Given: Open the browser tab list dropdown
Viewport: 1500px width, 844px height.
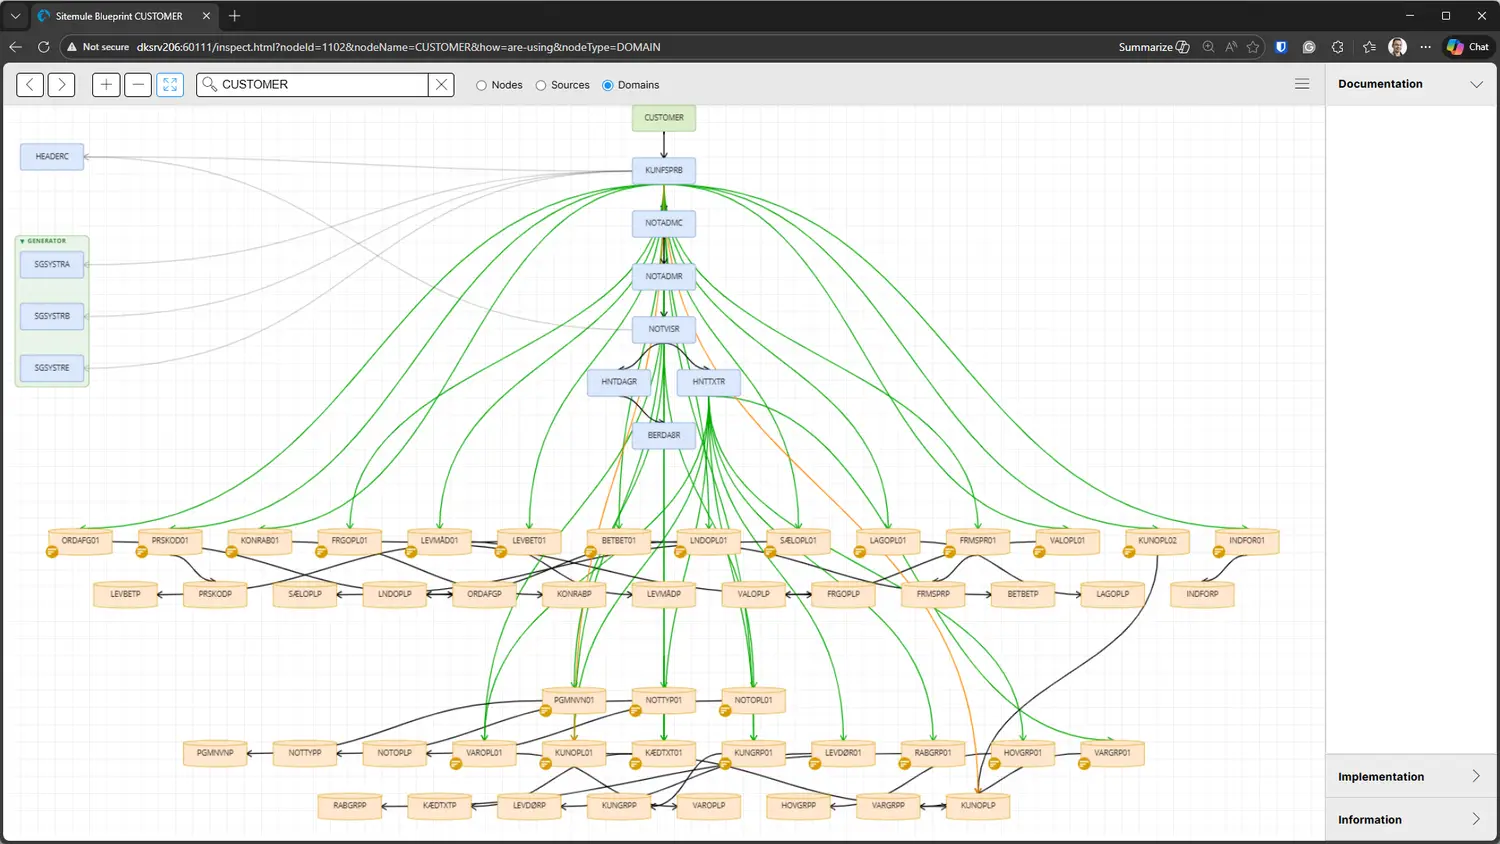Looking at the screenshot, I should (x=15, y=16).
